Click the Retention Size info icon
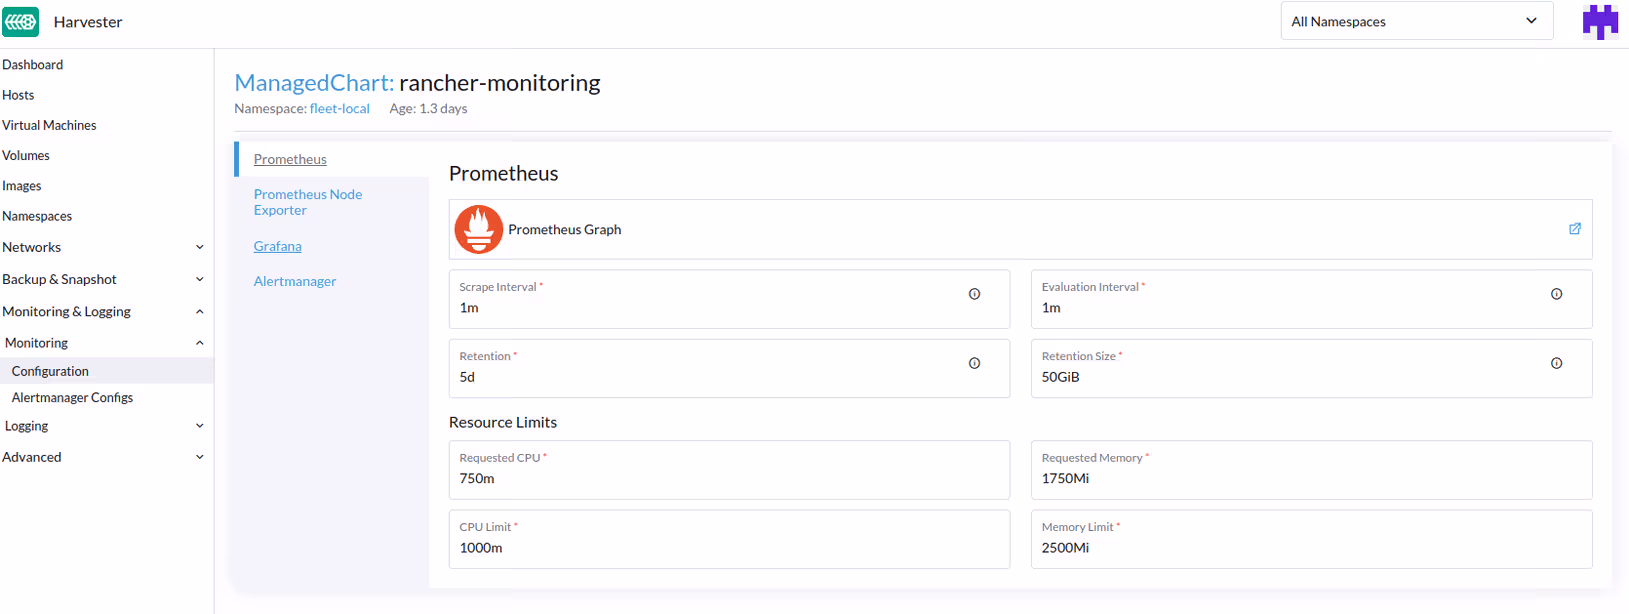 pyautogui.click(x=1556, y=363)
